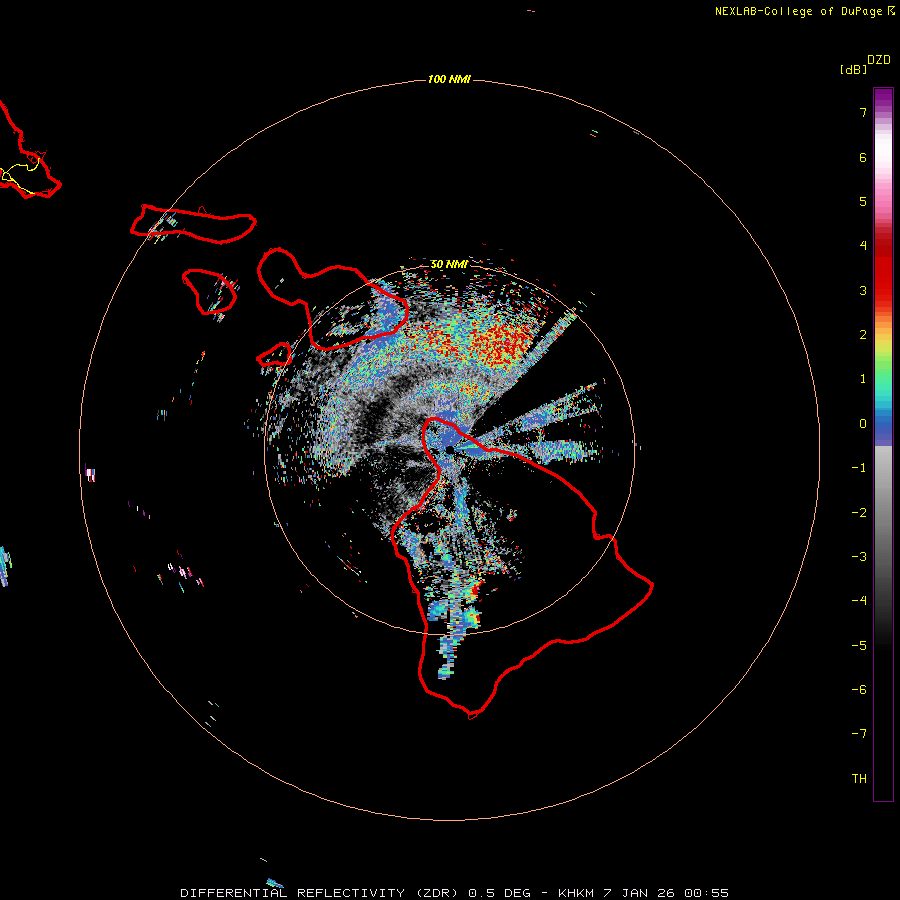The height and width of the screenshot is (900, 900).
Task: Click the -2 dB tick label on the scale
Action: coord(859,513)
